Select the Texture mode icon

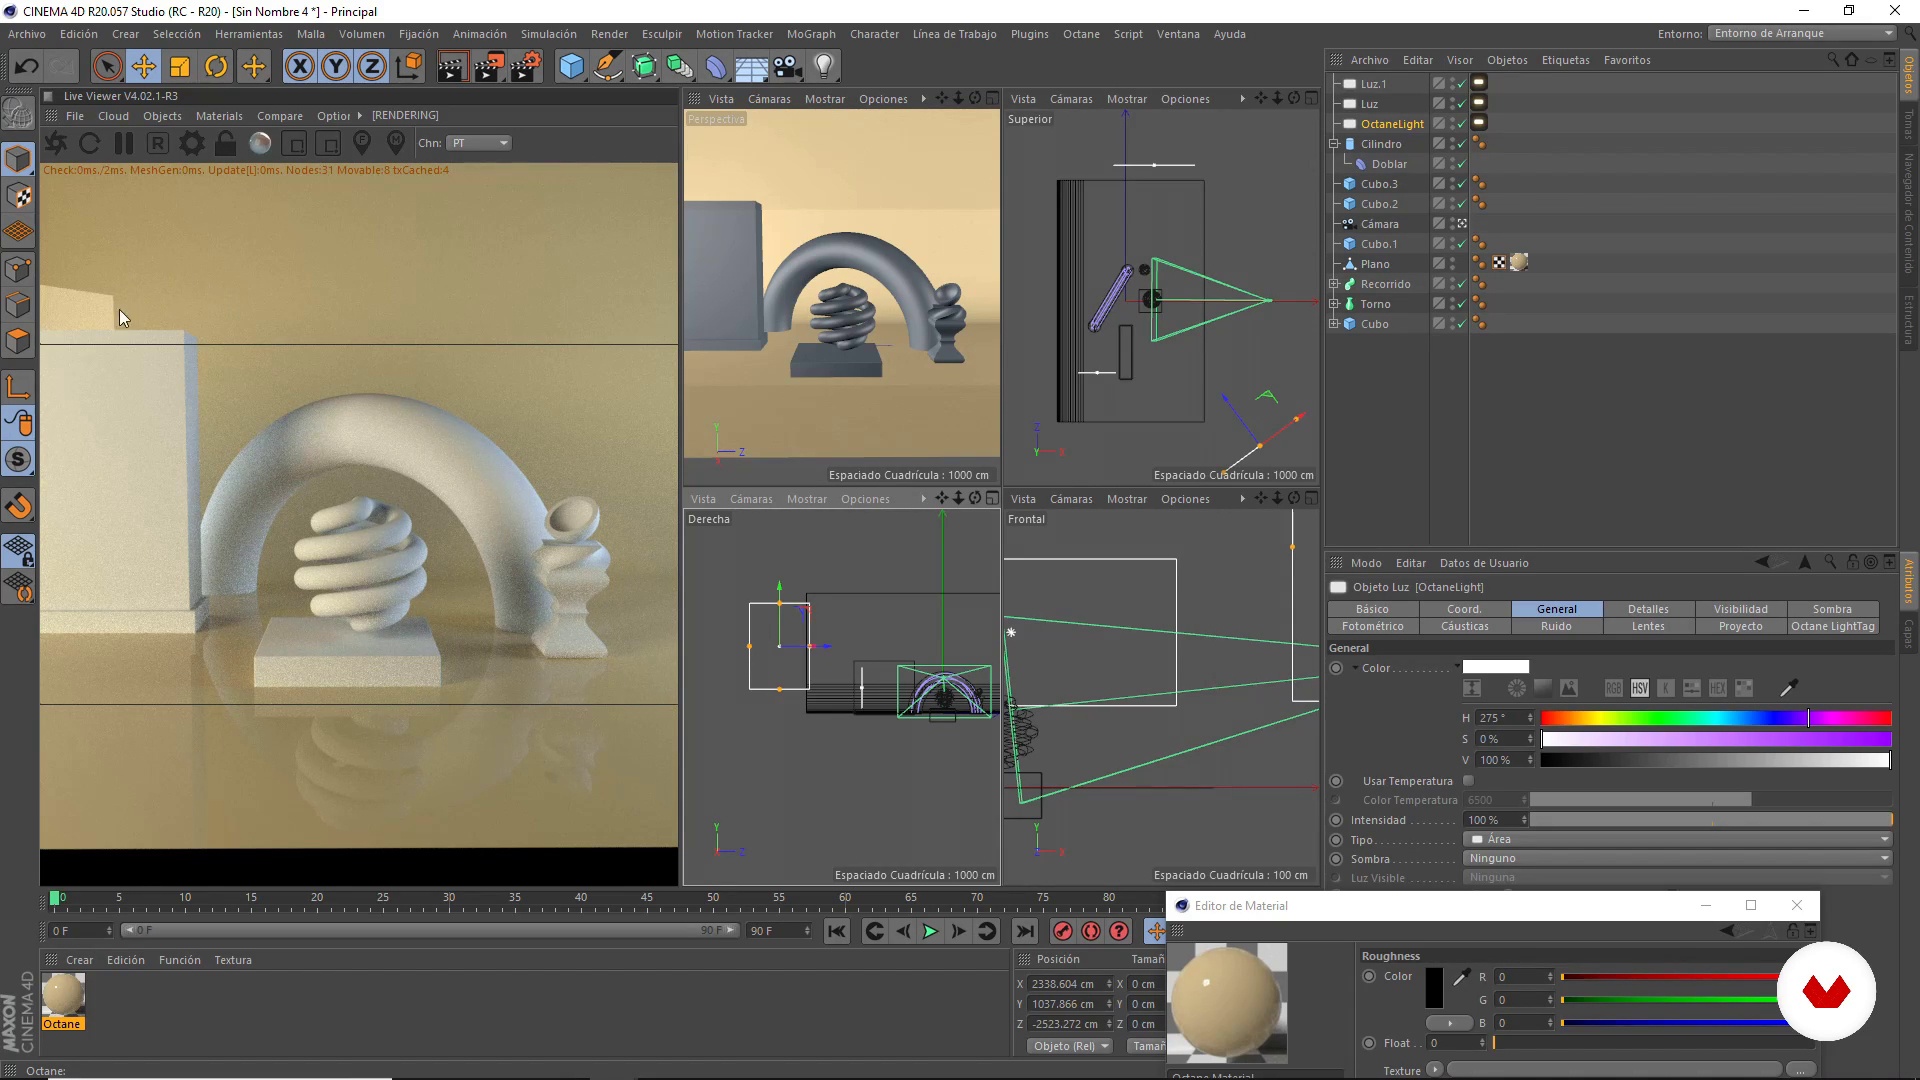click(19, 196)
